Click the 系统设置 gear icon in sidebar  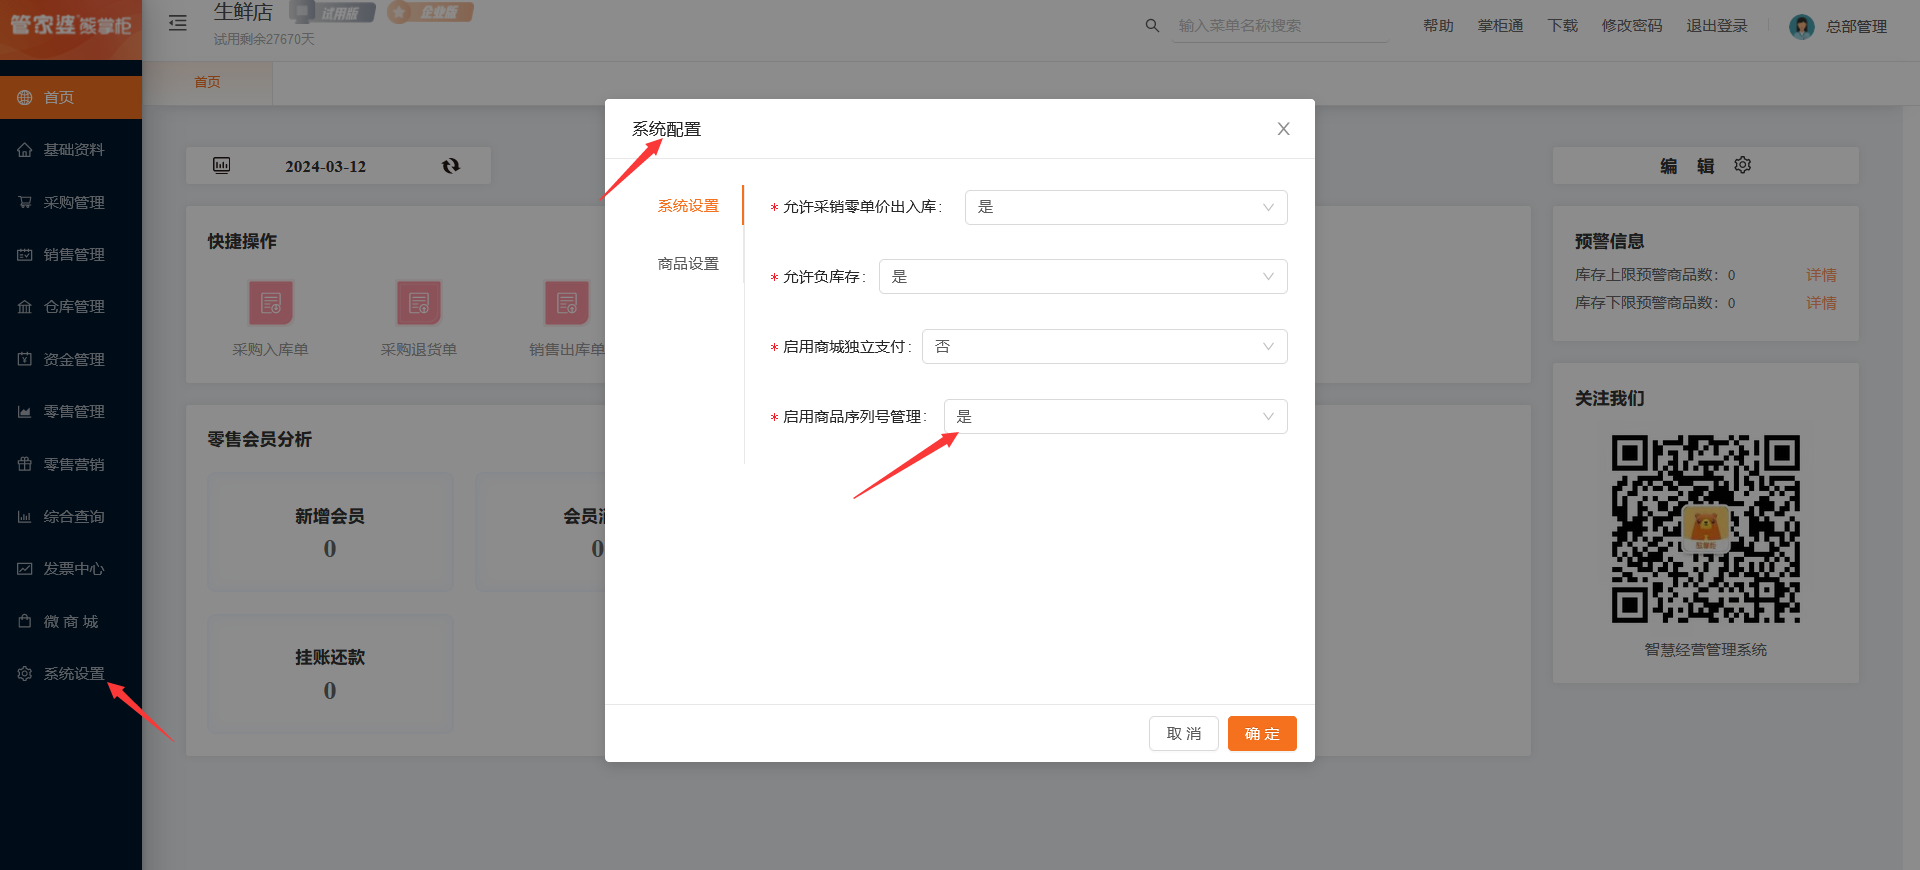[x=25, y=674]
